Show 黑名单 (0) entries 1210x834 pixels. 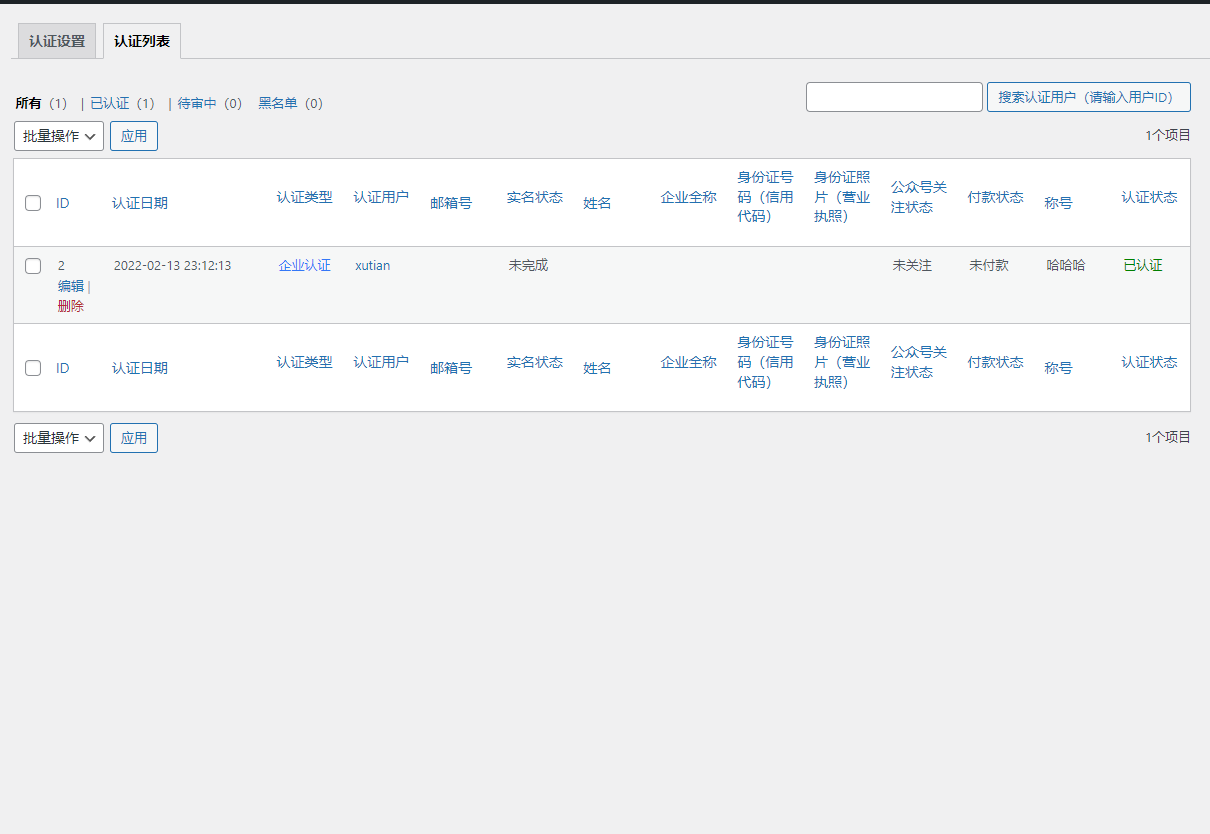[291, 103]
